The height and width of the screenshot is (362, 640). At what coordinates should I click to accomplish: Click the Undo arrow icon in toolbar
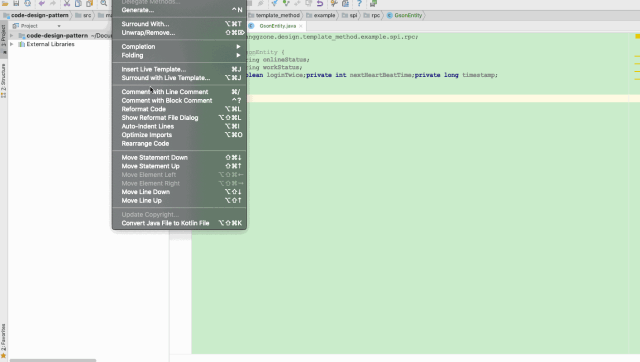click(x=42, y=3)
